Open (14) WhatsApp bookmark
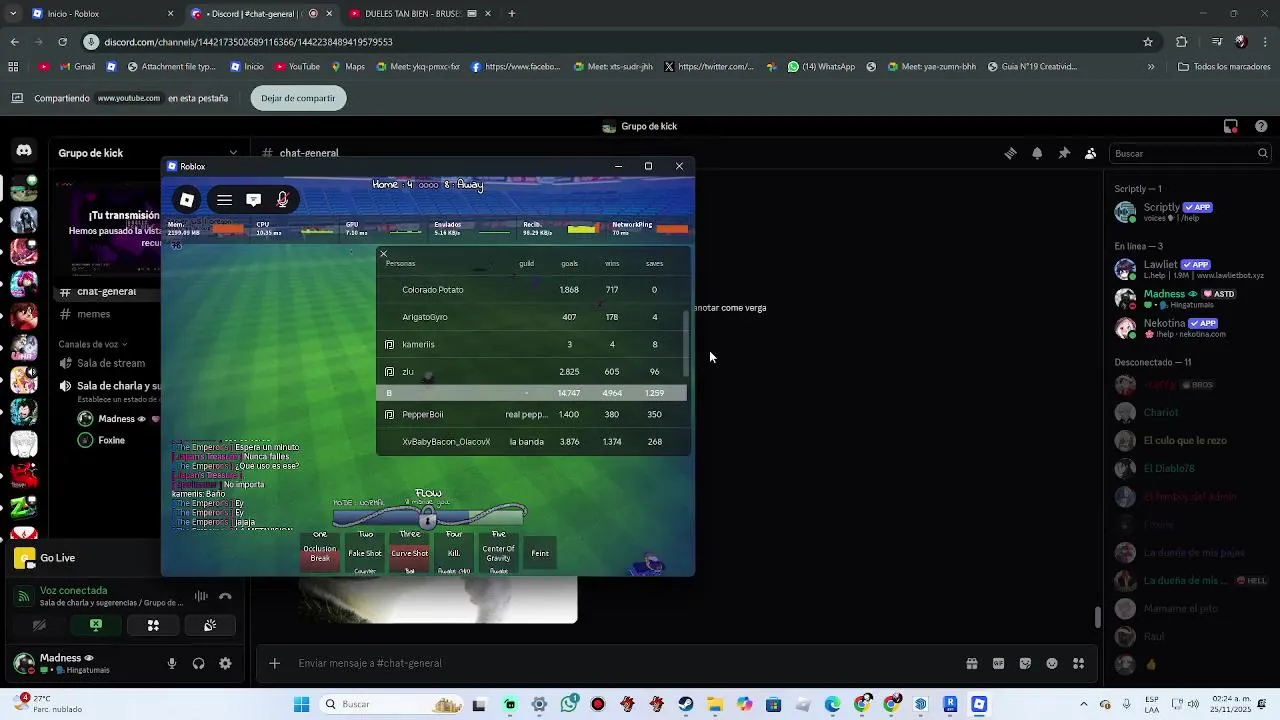The height and width of the screenshot is (720, 1280). tap(821, 67)
